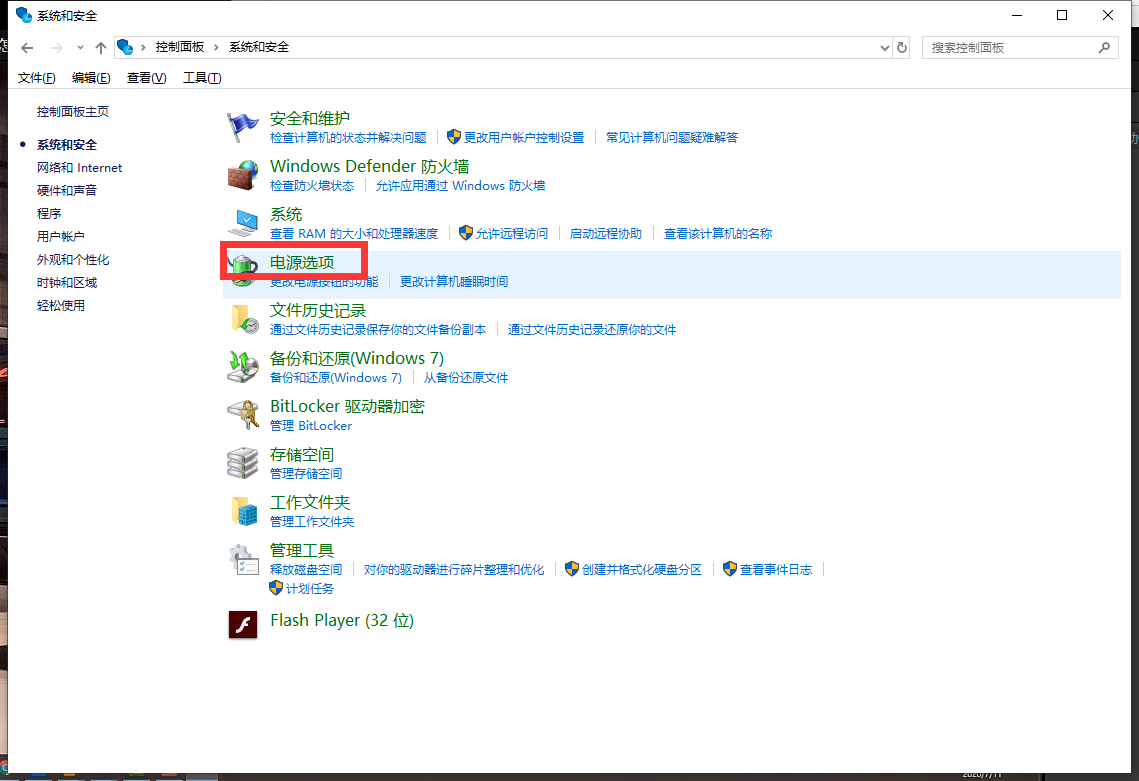Select 网络和 Internet in the left sidebar

(79, 168)
